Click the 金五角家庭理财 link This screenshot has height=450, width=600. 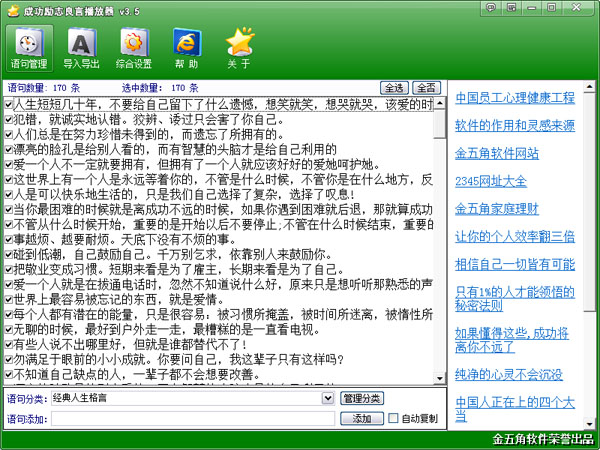(497, 208)
